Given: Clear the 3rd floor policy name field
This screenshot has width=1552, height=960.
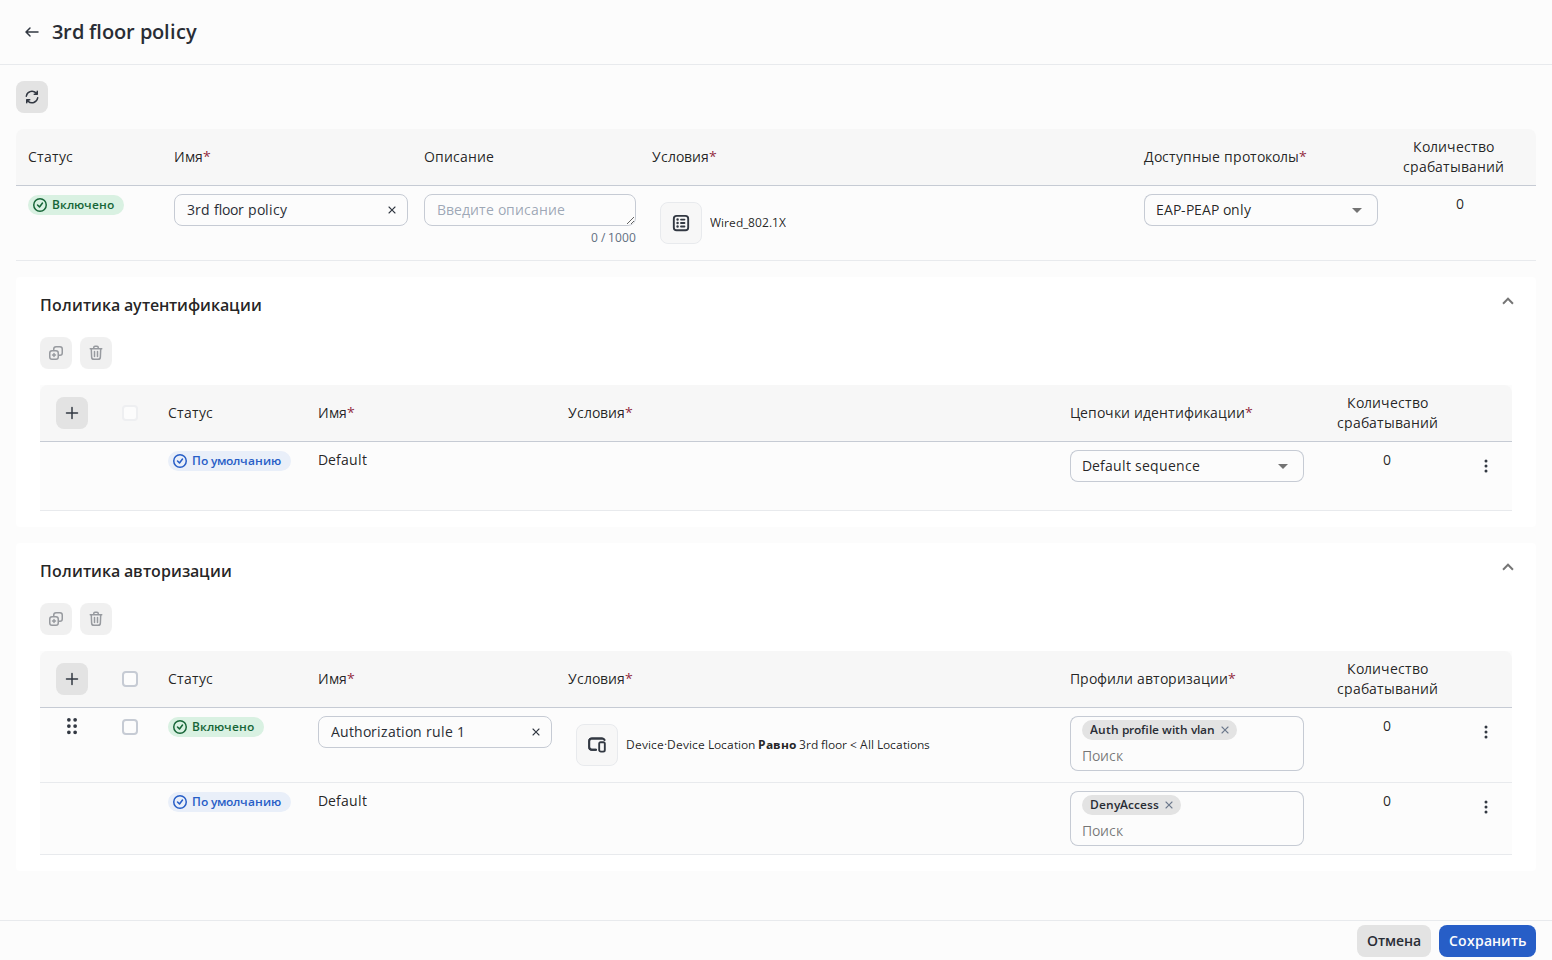Looking at the screenshot, I should [x=392, y=210].
